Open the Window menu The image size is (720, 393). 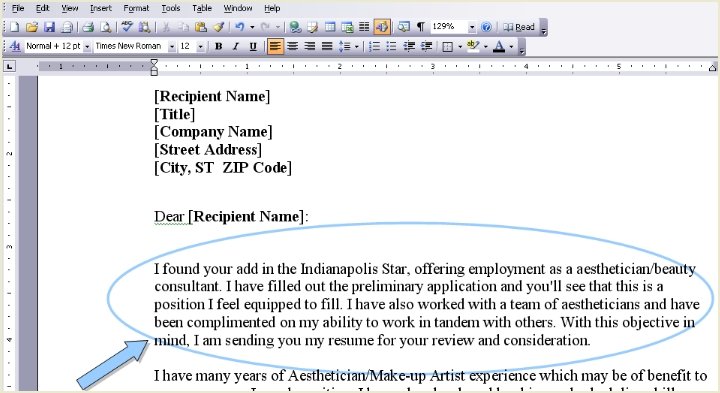[237, 8]
